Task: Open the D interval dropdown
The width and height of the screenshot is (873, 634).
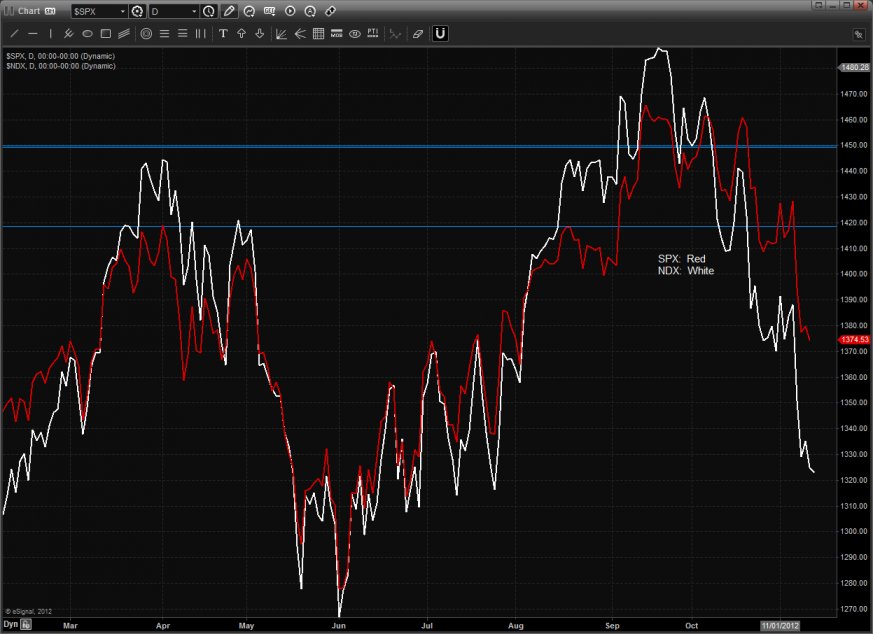Action: pos(194,11)
